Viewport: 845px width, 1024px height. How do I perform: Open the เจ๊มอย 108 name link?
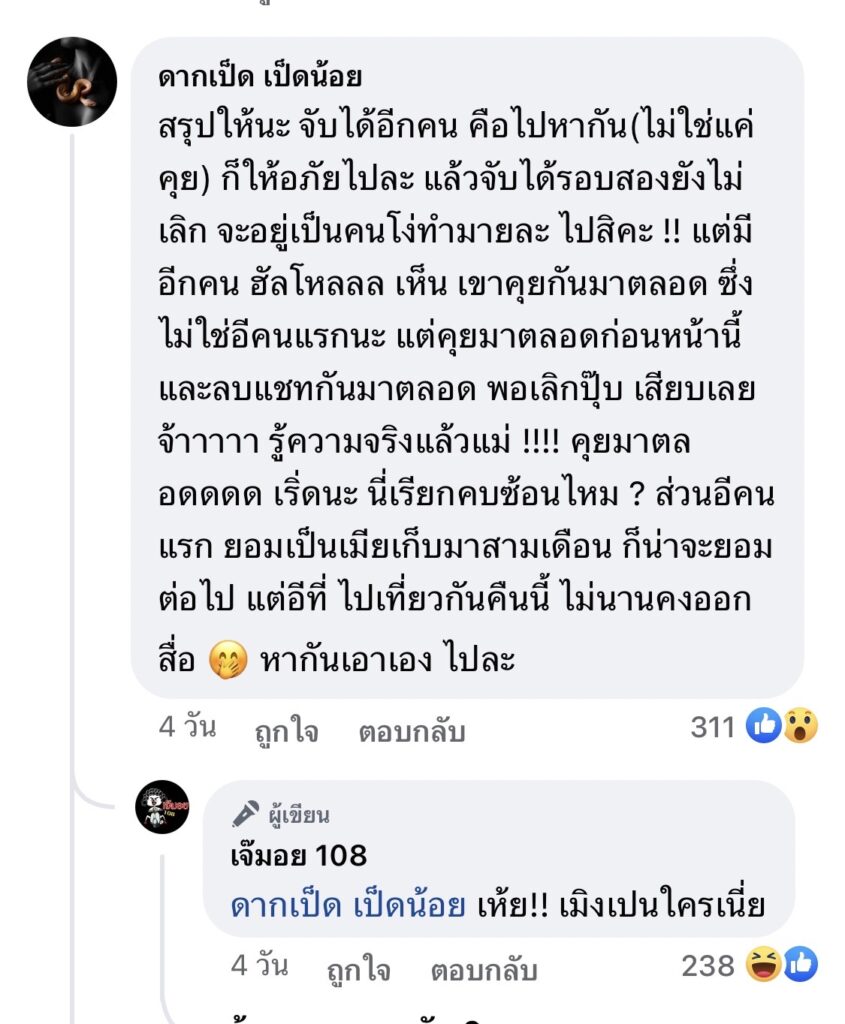pyautogui.click(x=299, y=855)
